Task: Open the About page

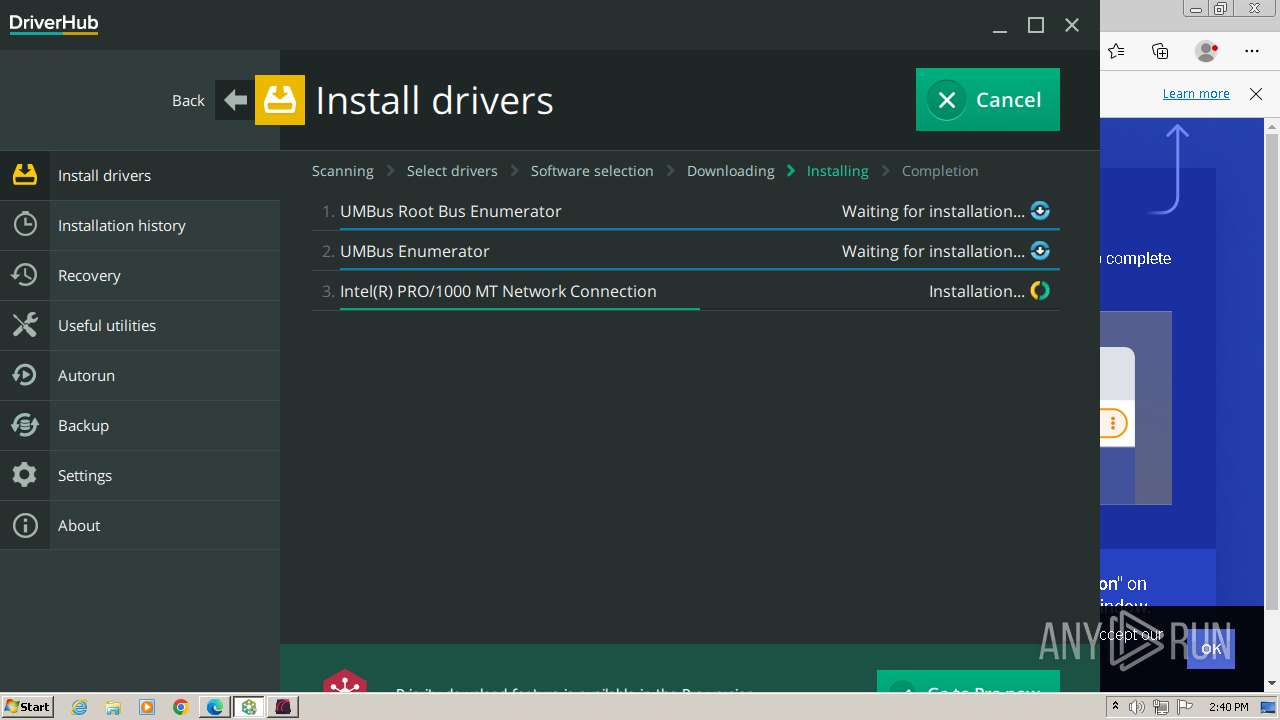Action: (x=140, y=525)
